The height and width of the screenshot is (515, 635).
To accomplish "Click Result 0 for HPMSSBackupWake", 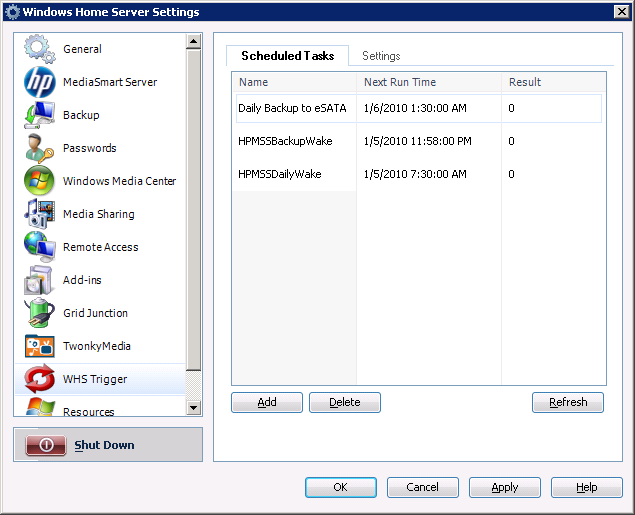I will click(511, 141).
